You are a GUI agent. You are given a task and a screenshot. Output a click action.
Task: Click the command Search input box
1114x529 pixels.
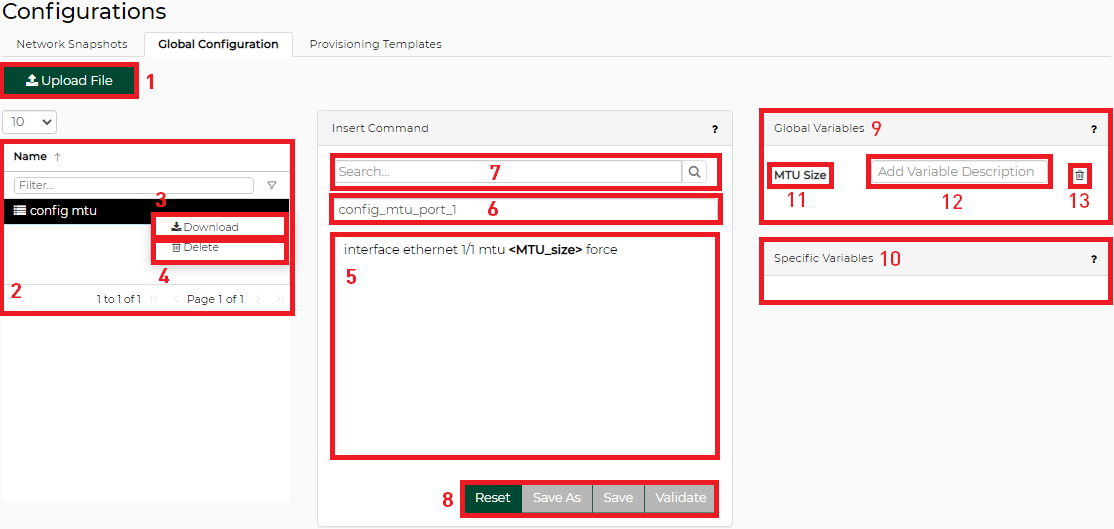pyautogui.click(x=508, y=172)
